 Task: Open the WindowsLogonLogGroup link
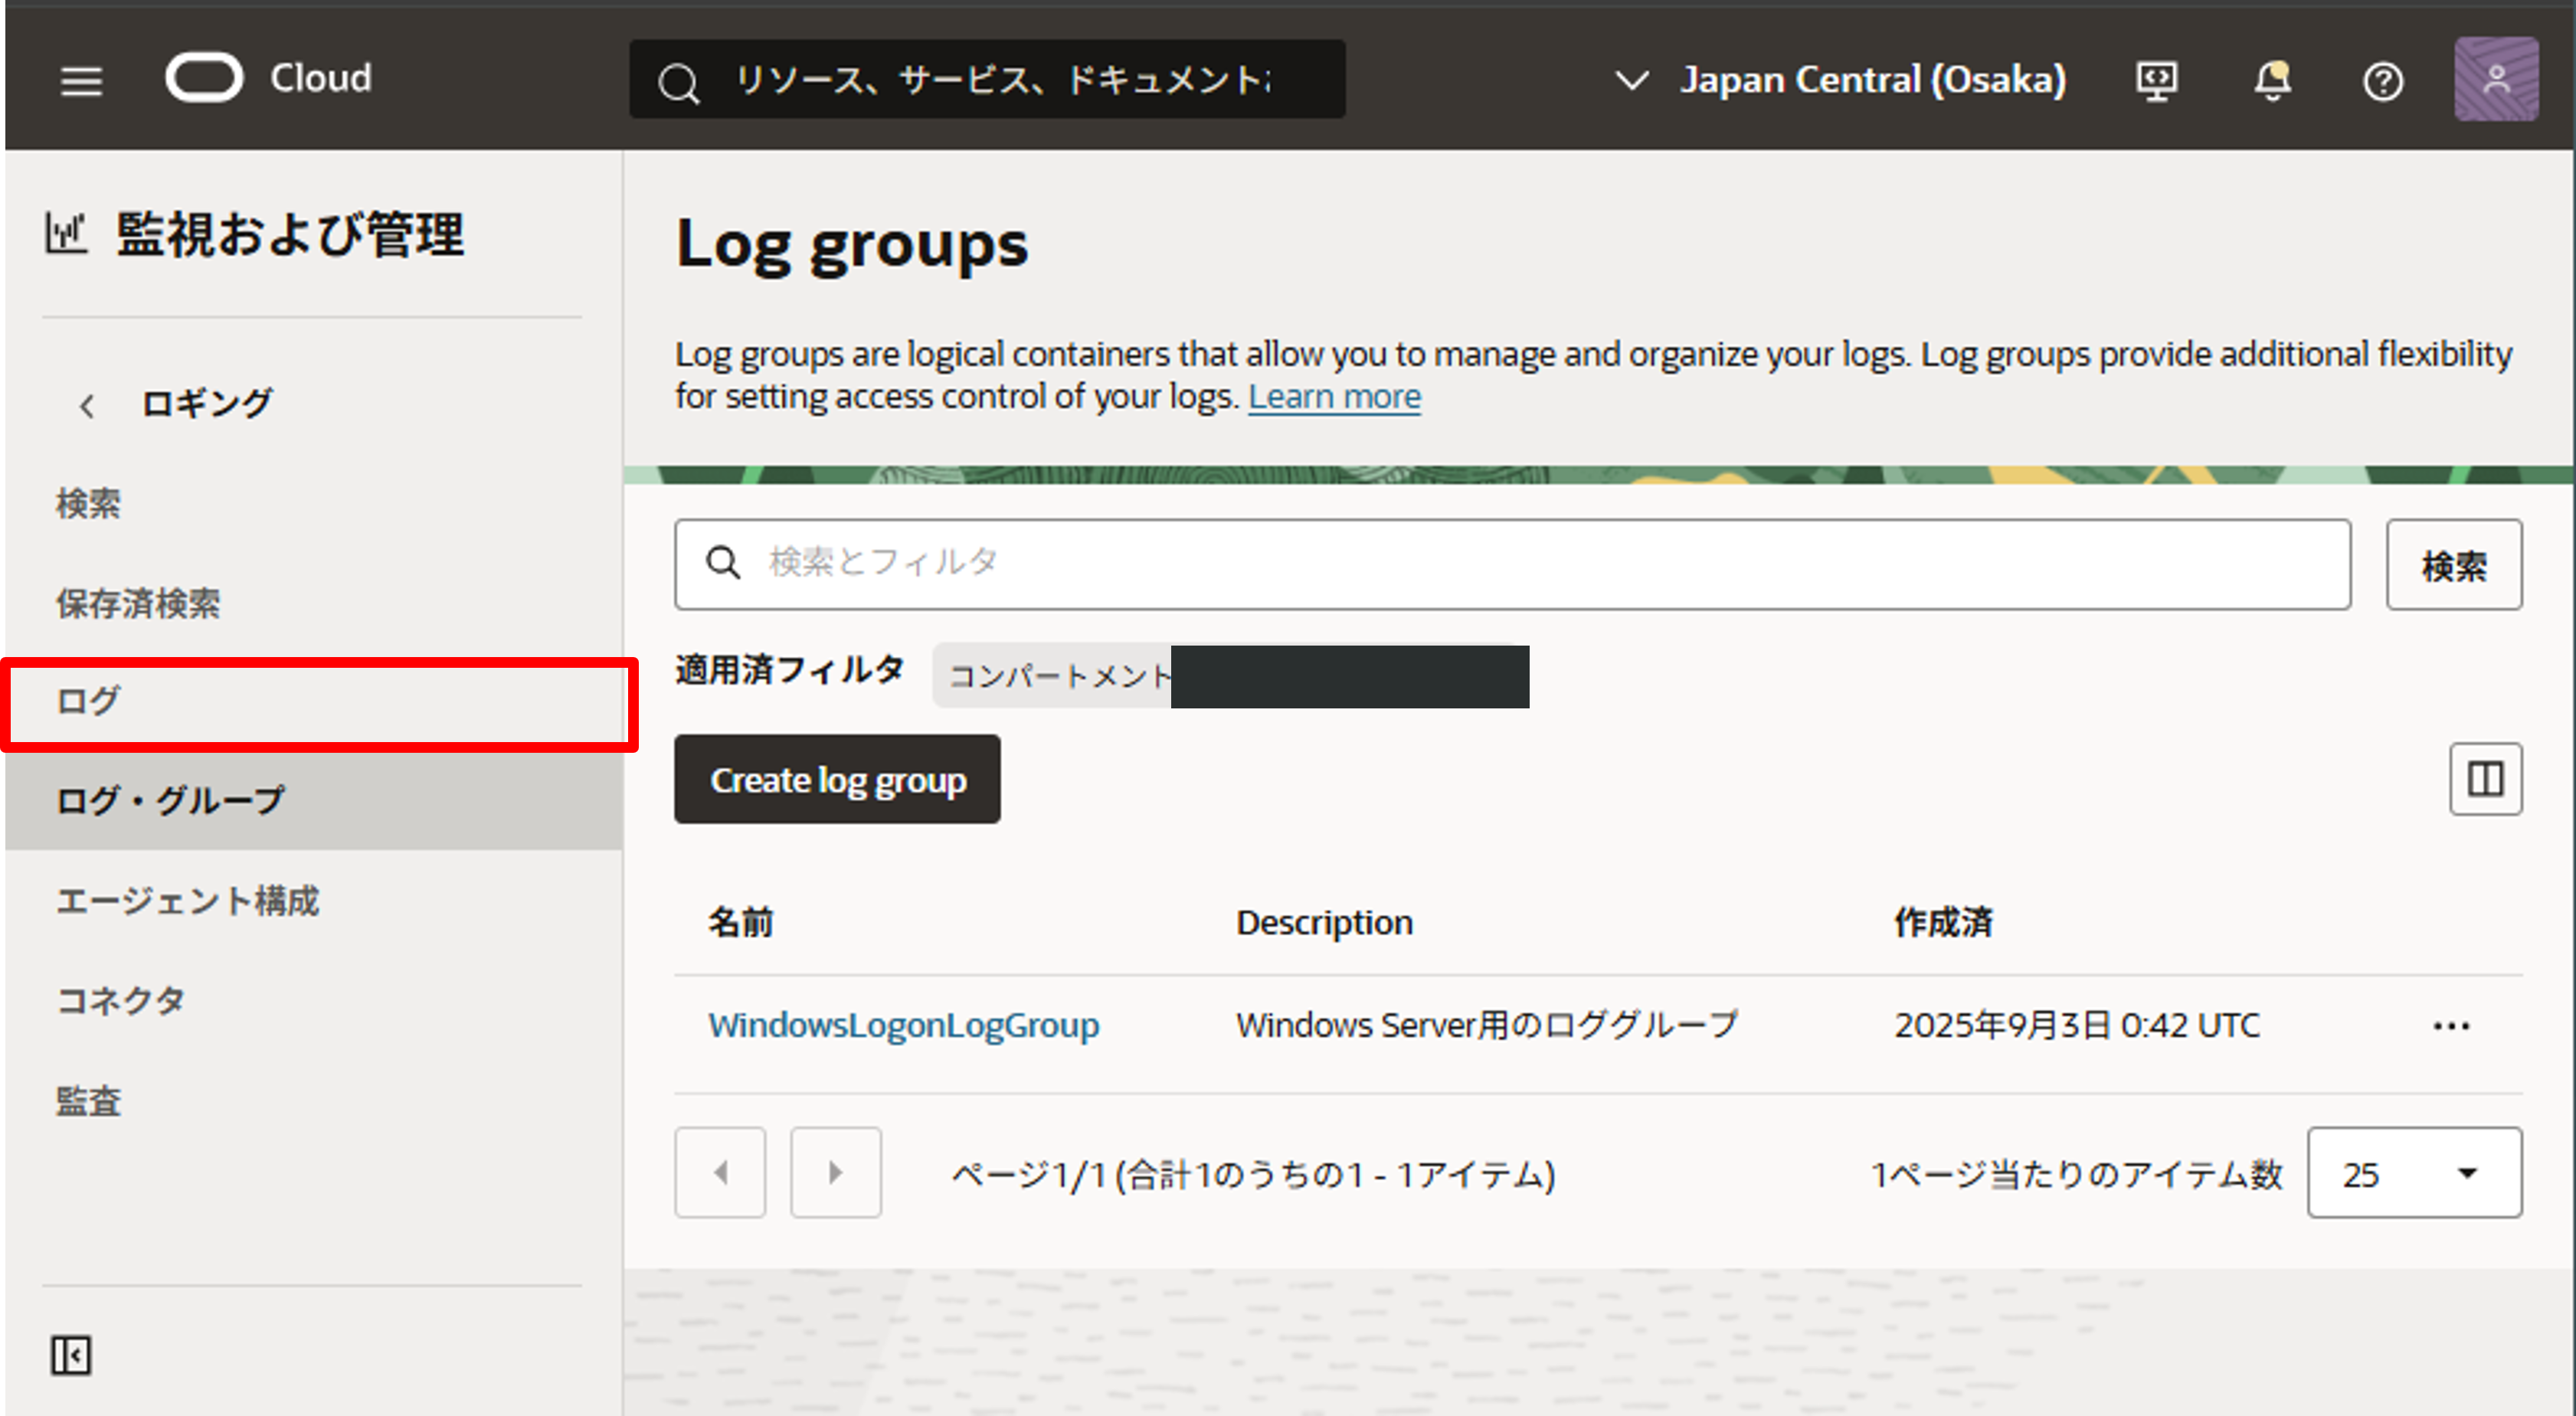(903, 1025)
